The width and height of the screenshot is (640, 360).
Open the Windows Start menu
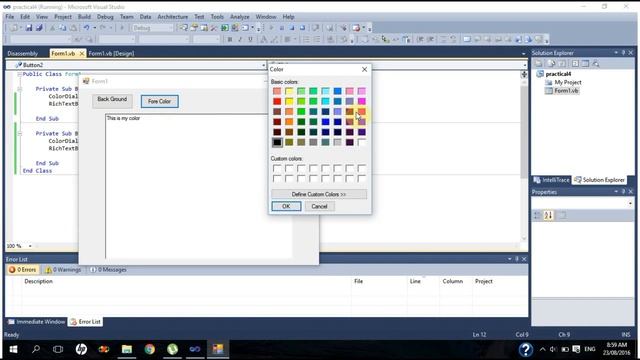tap(13, 349)
